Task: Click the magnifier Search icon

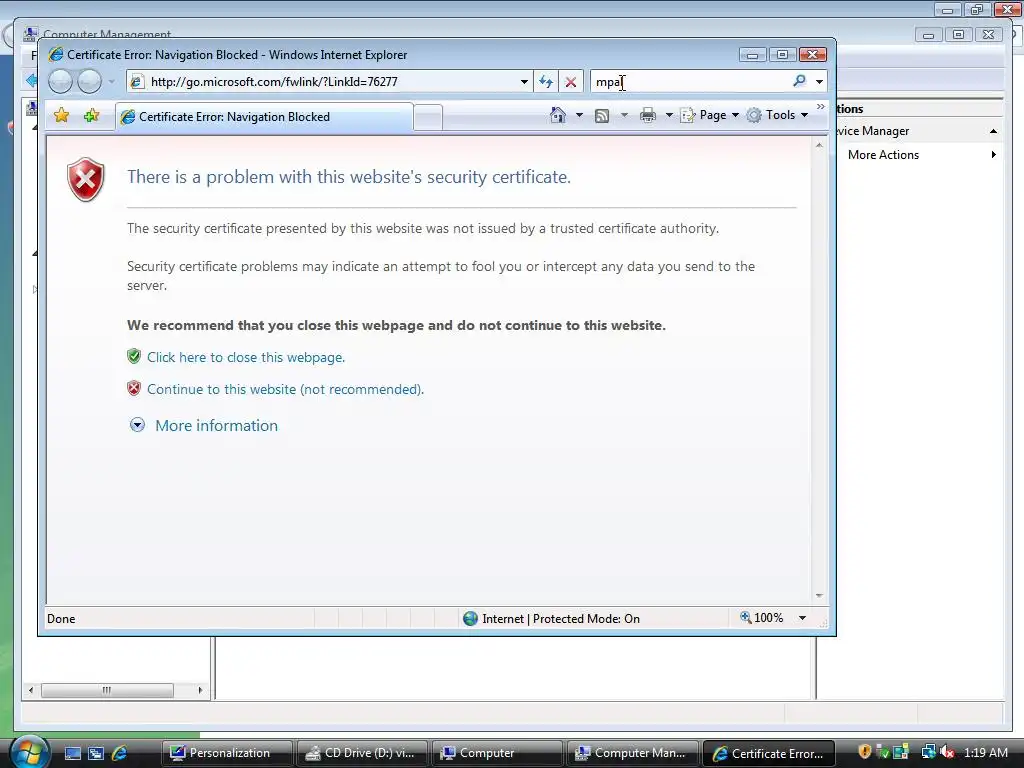Action: click(x=799, y=81)
